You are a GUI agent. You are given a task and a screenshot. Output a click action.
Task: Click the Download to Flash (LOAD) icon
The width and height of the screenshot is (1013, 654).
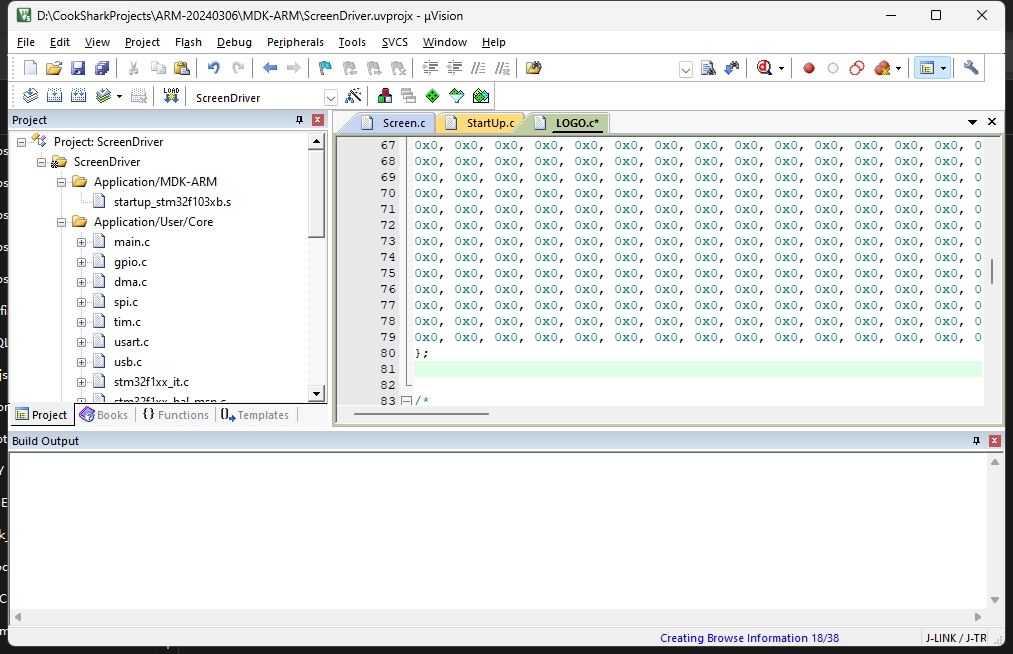coord(171,96)
